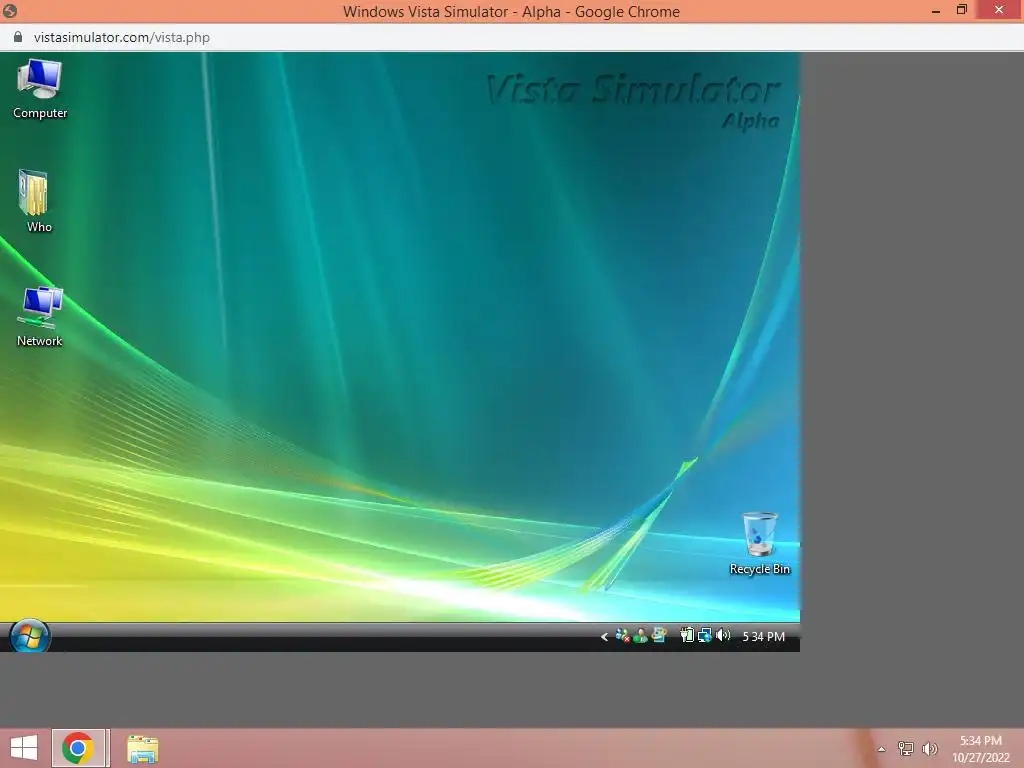Open the Windows clock showing 10/27/2022
Screen dimensions: 1024x768
tap(980, 749)
